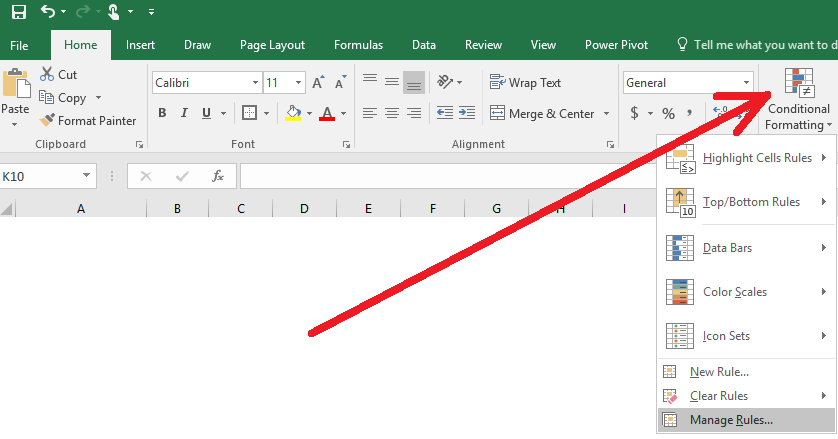Click the yellow Fill Color bucket
The width and height of the screenshot is (838, 439).
pos(293,113)
